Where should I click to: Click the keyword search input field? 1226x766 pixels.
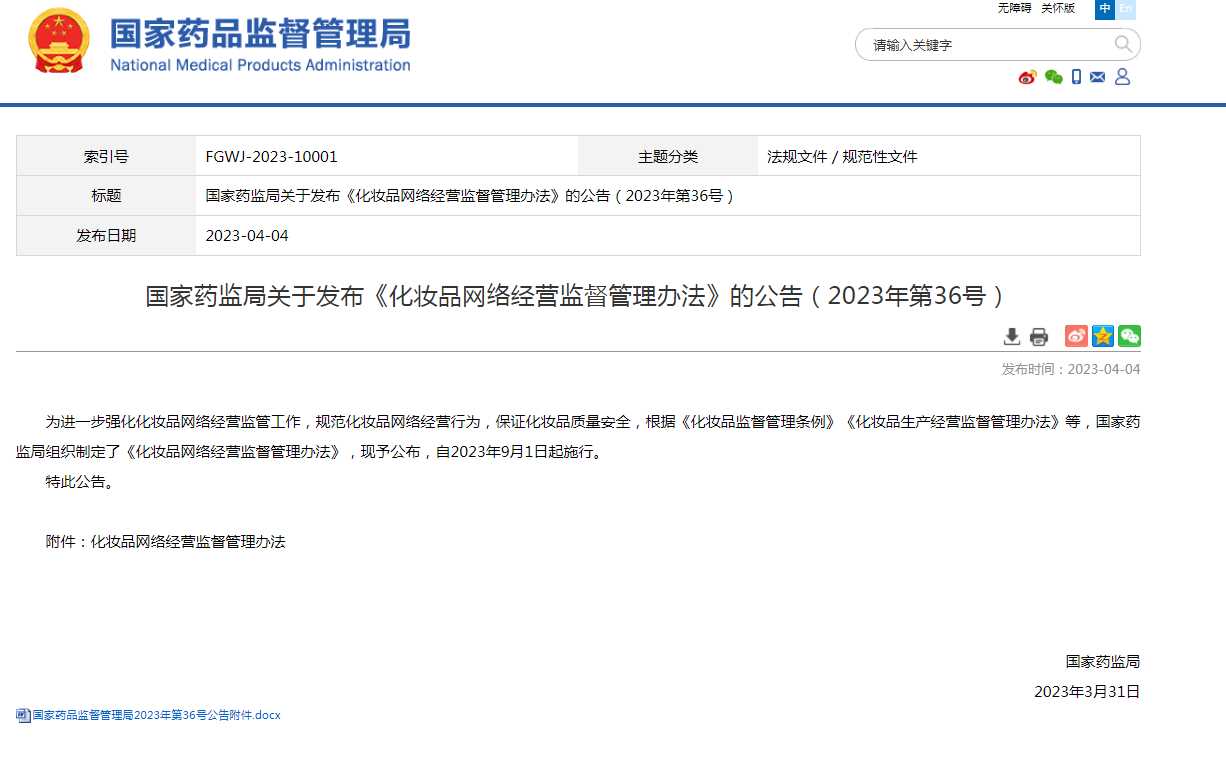pos(985,45)
